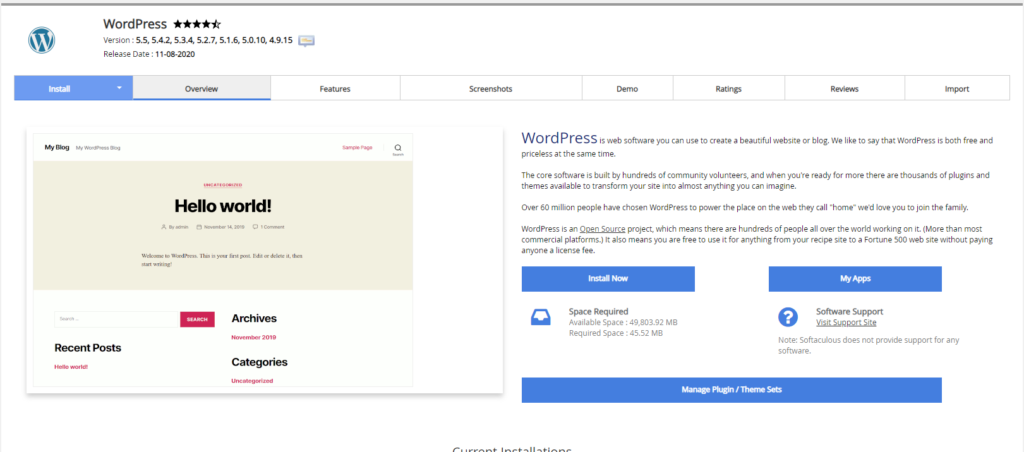Click Sample Page link in preview
This screenshot has width=1024, height=452.
click(357, 148)
